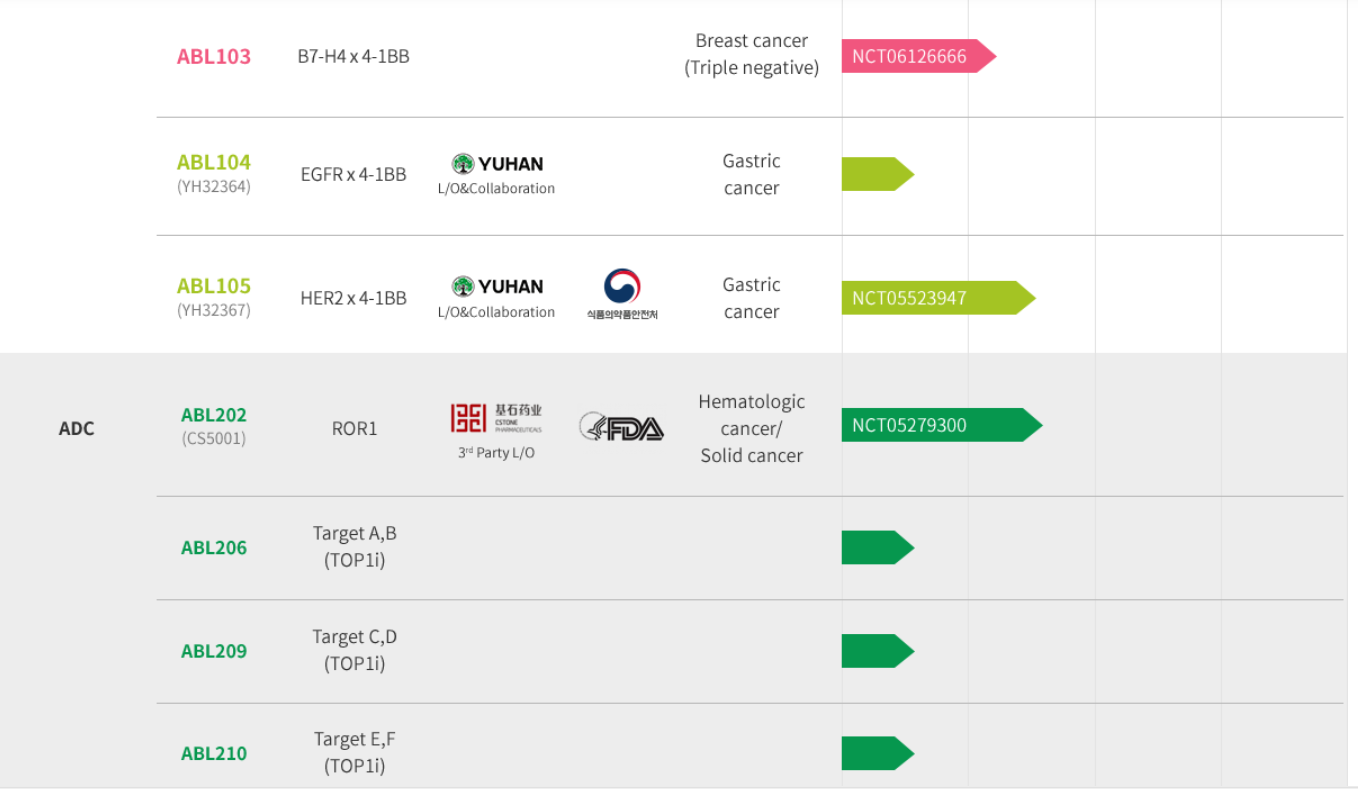Click the ABL104 green progress arrow

tap(876, 174)
